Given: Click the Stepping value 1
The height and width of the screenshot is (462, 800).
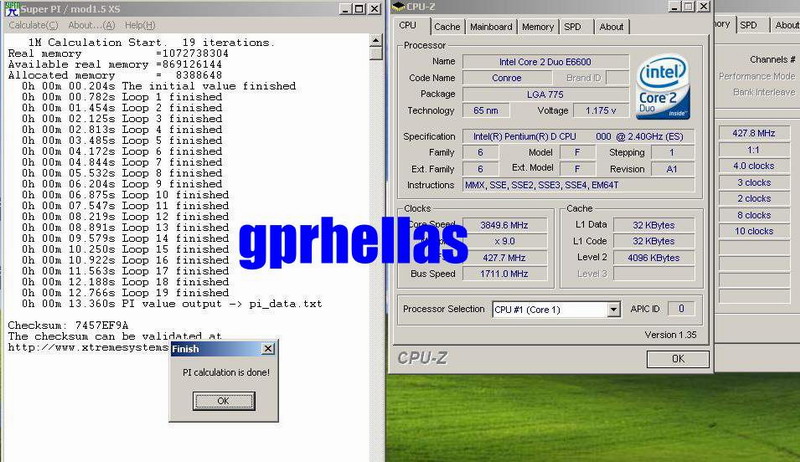Looking at the screenshot, I should click(x=672, y=152).
